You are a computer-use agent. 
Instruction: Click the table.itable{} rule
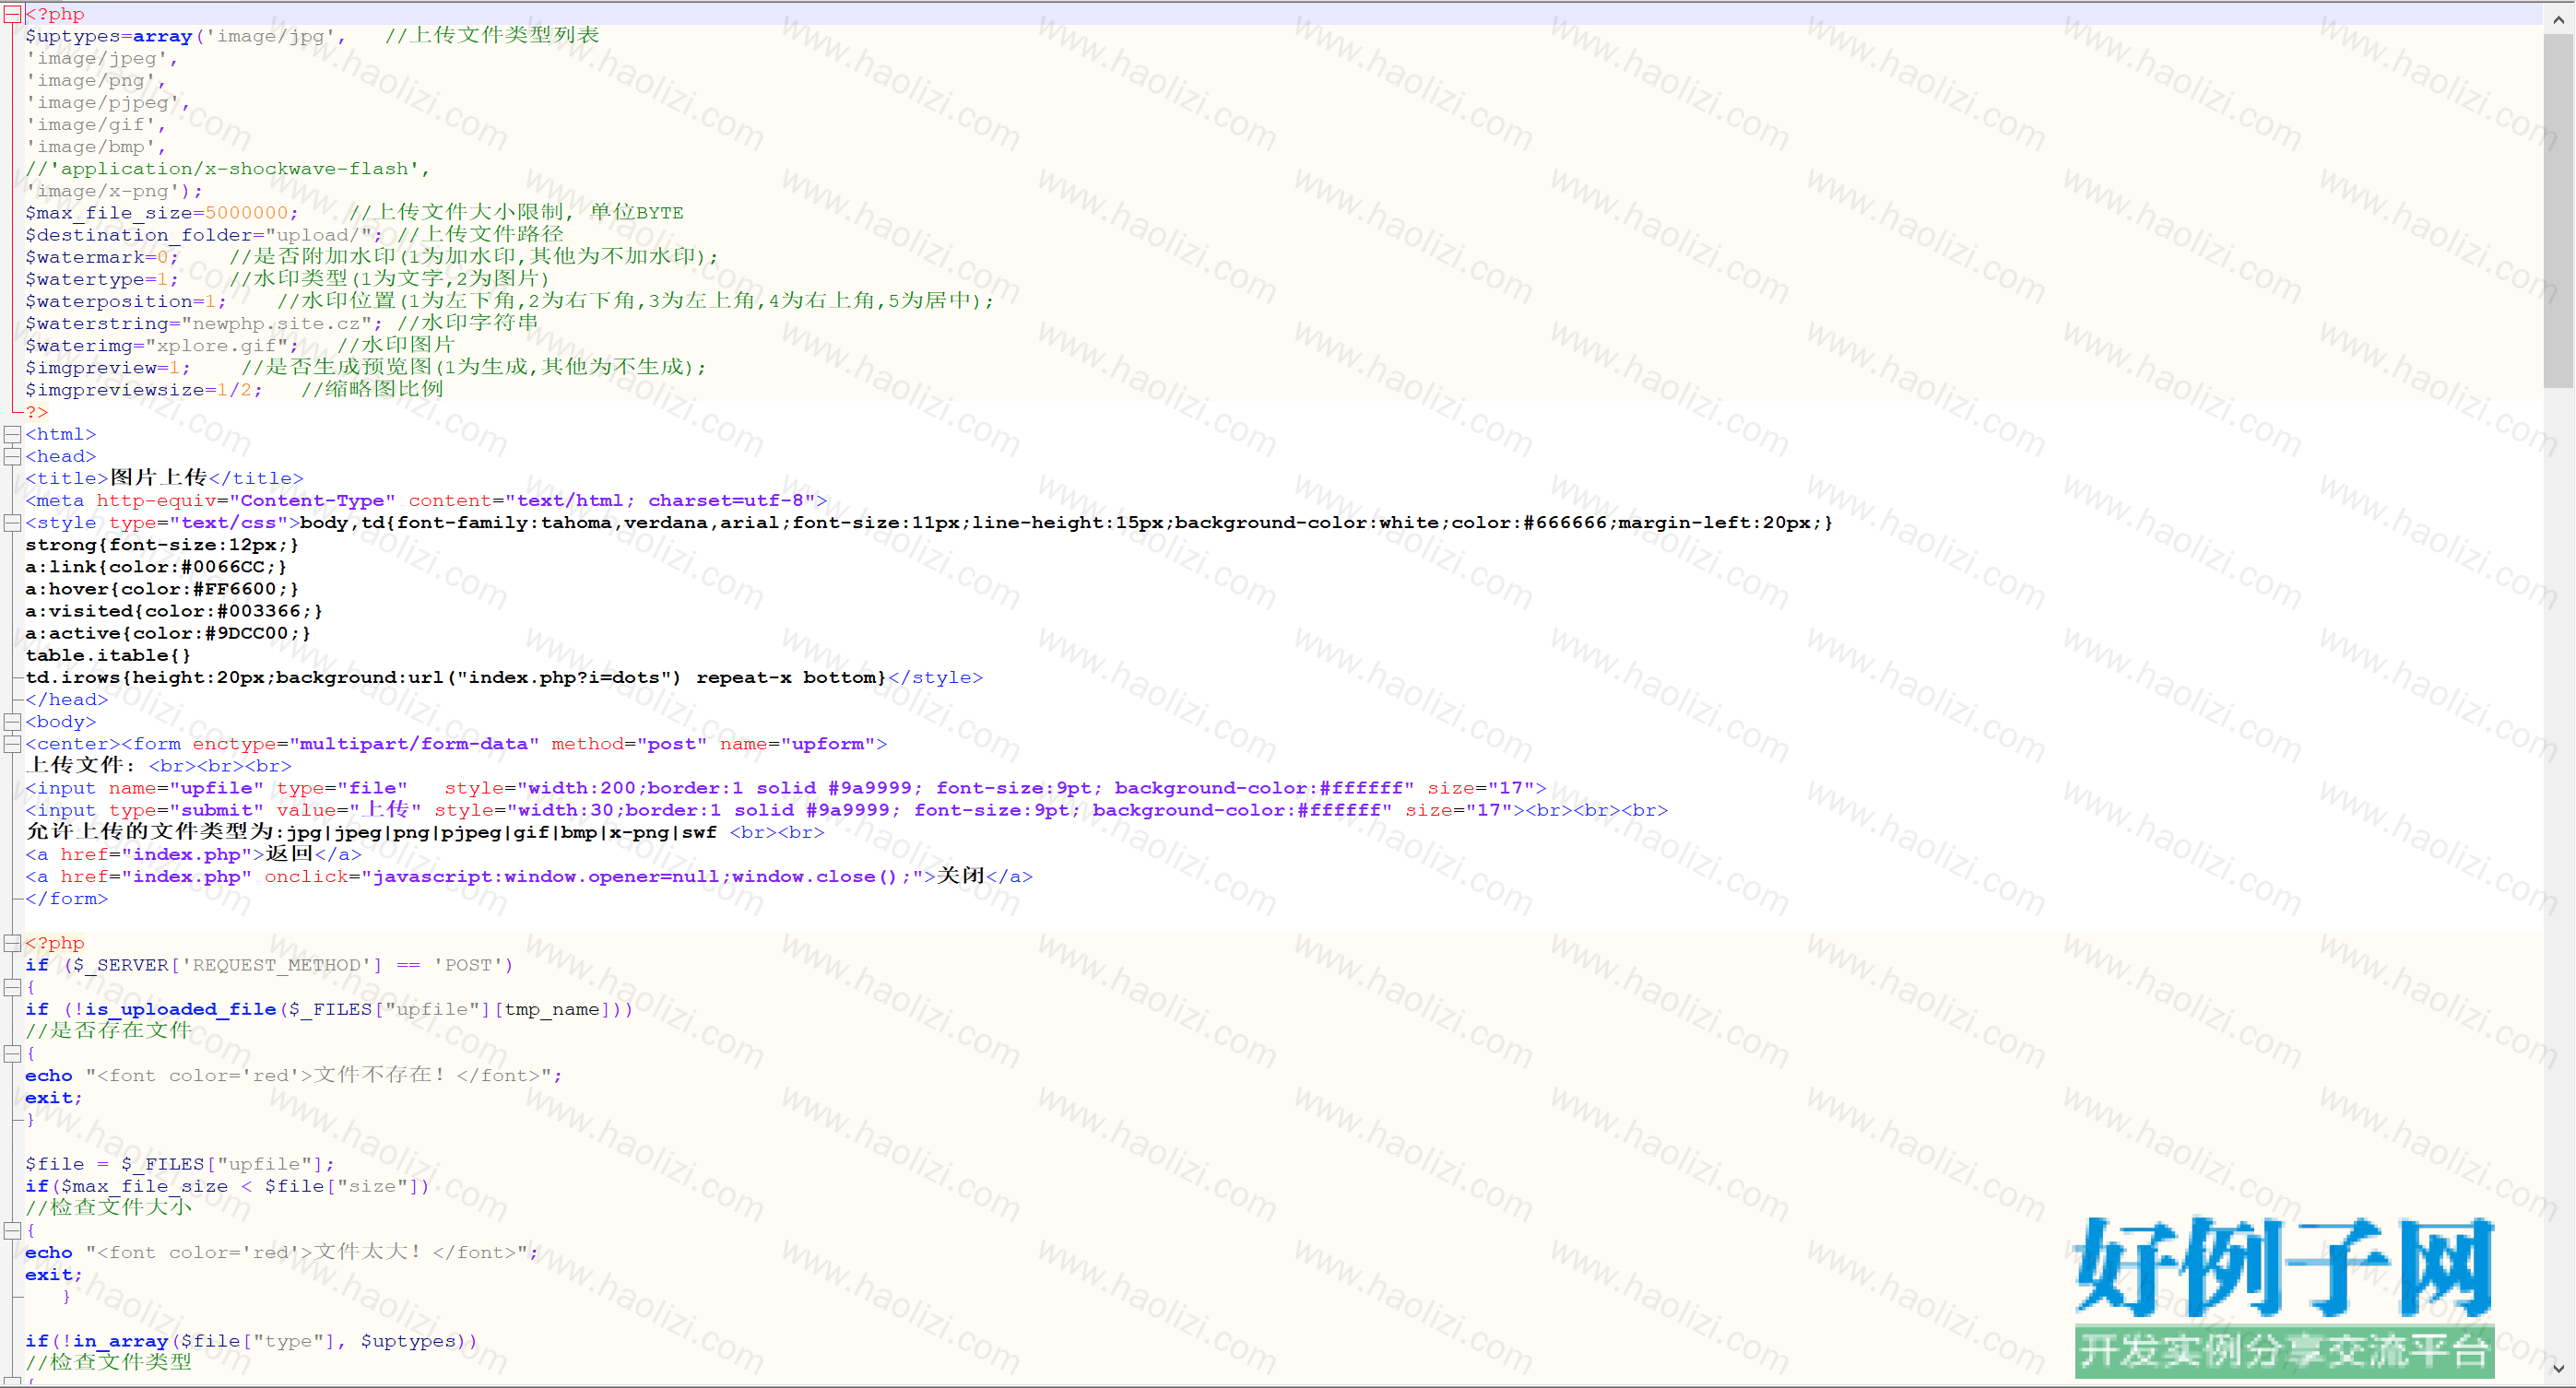108,655
